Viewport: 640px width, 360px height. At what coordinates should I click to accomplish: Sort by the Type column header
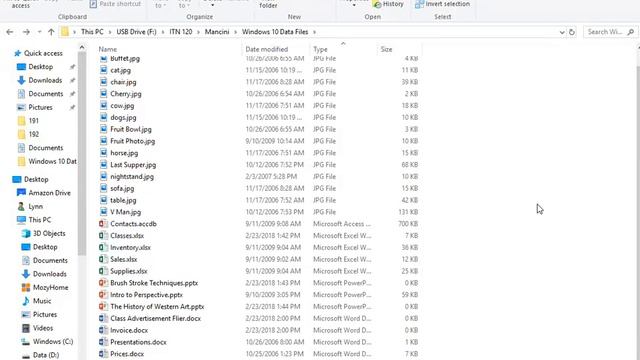(320, 49)
